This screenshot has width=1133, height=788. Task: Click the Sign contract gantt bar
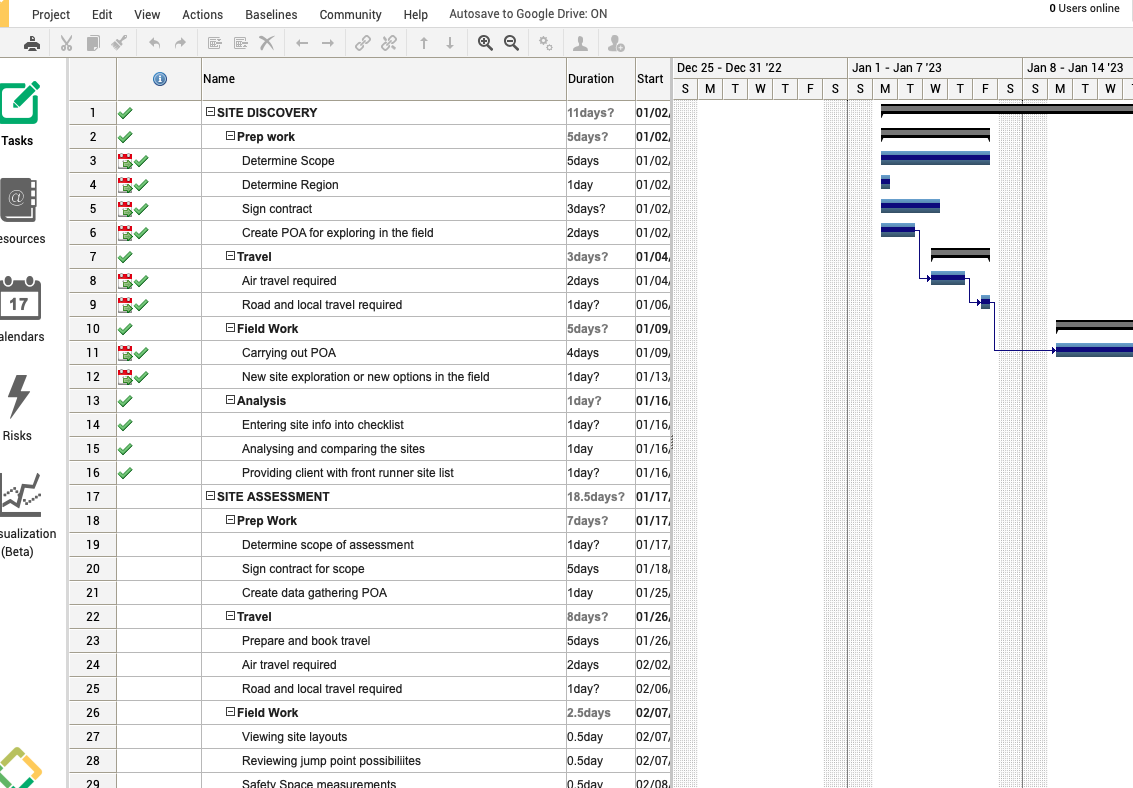[x=910, y=207]
